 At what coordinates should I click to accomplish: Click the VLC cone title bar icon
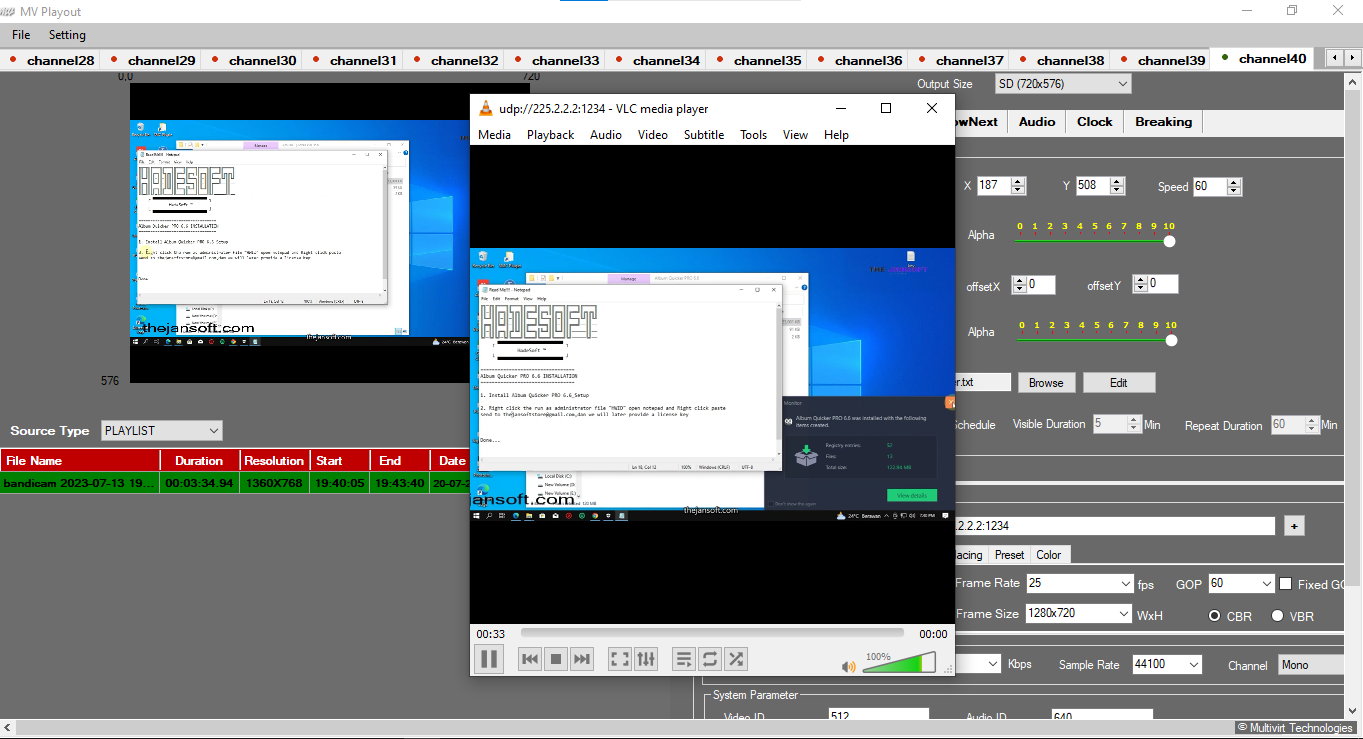[485, 108]
